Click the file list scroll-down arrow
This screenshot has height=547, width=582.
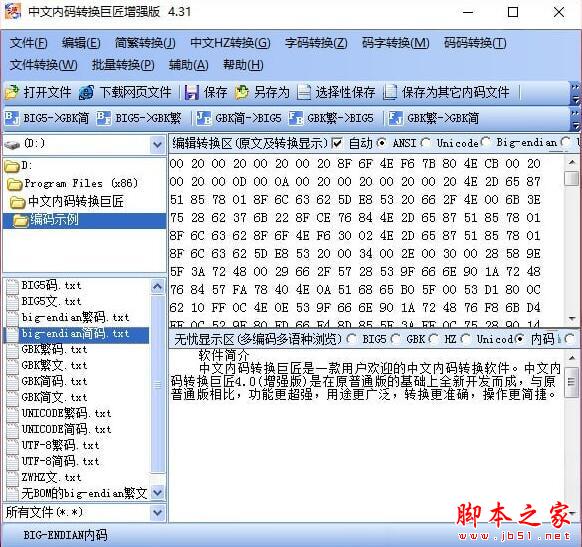[157, 492]
